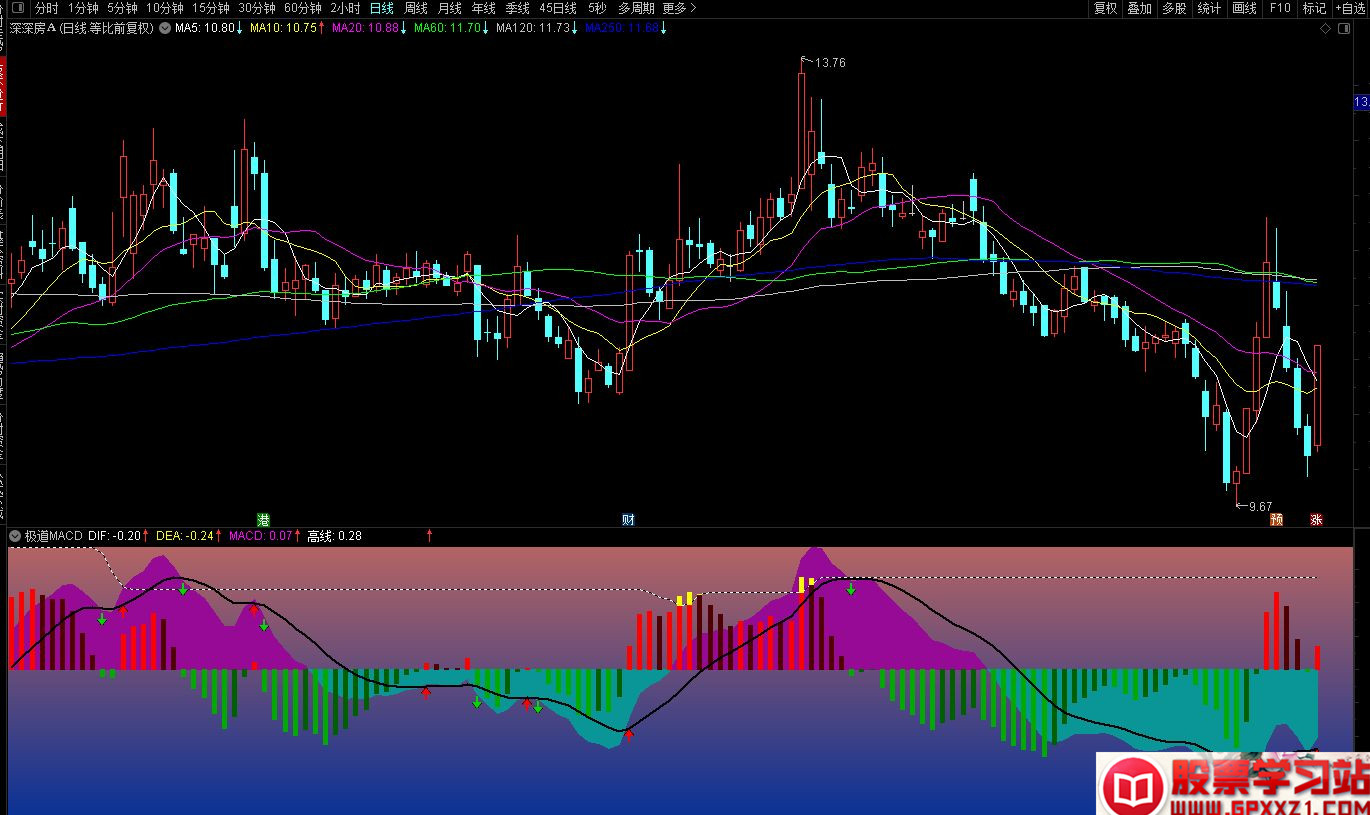Open the 统计 statistics tool
This screenshot has width=1370, height=815.
pos(1209,8)
